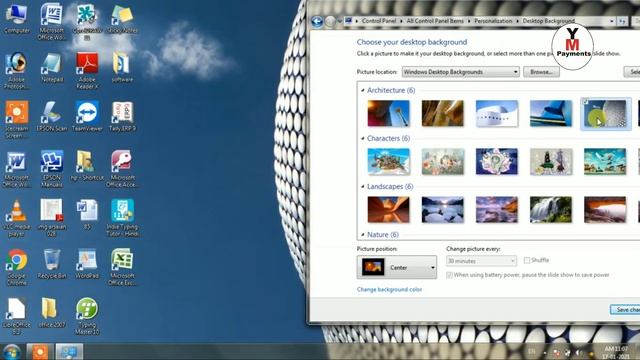640x360 pixels.
Task: Open the hp - Shortcut folder icon
Action: click(87, 165)
